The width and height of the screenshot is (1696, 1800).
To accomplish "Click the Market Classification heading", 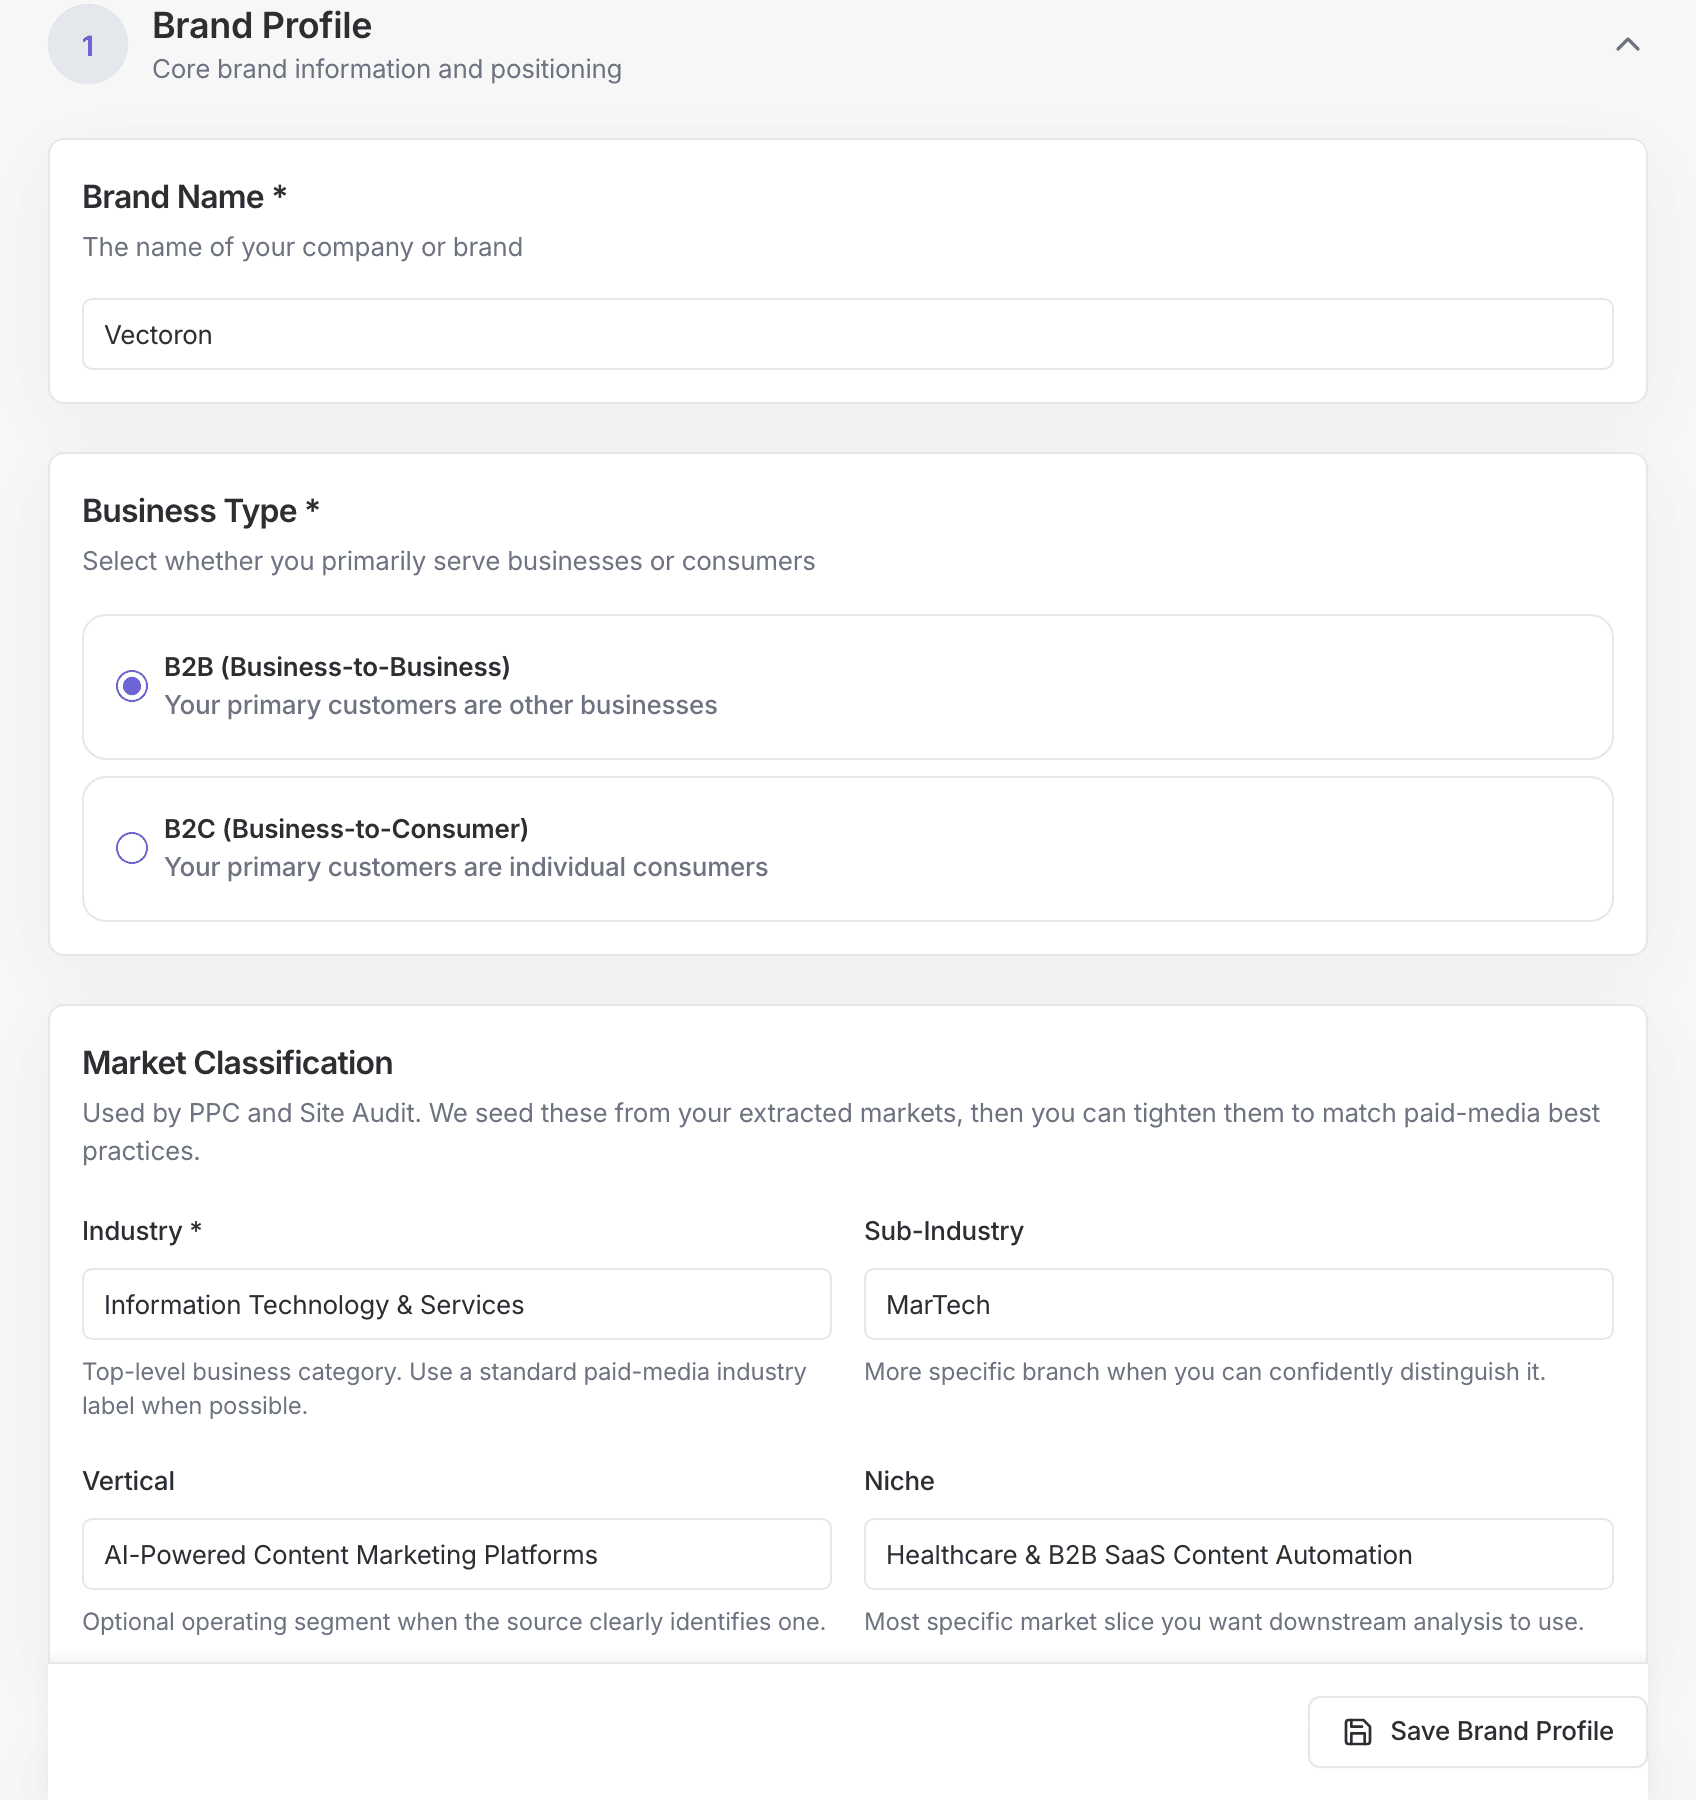I will coord(237,1063).
